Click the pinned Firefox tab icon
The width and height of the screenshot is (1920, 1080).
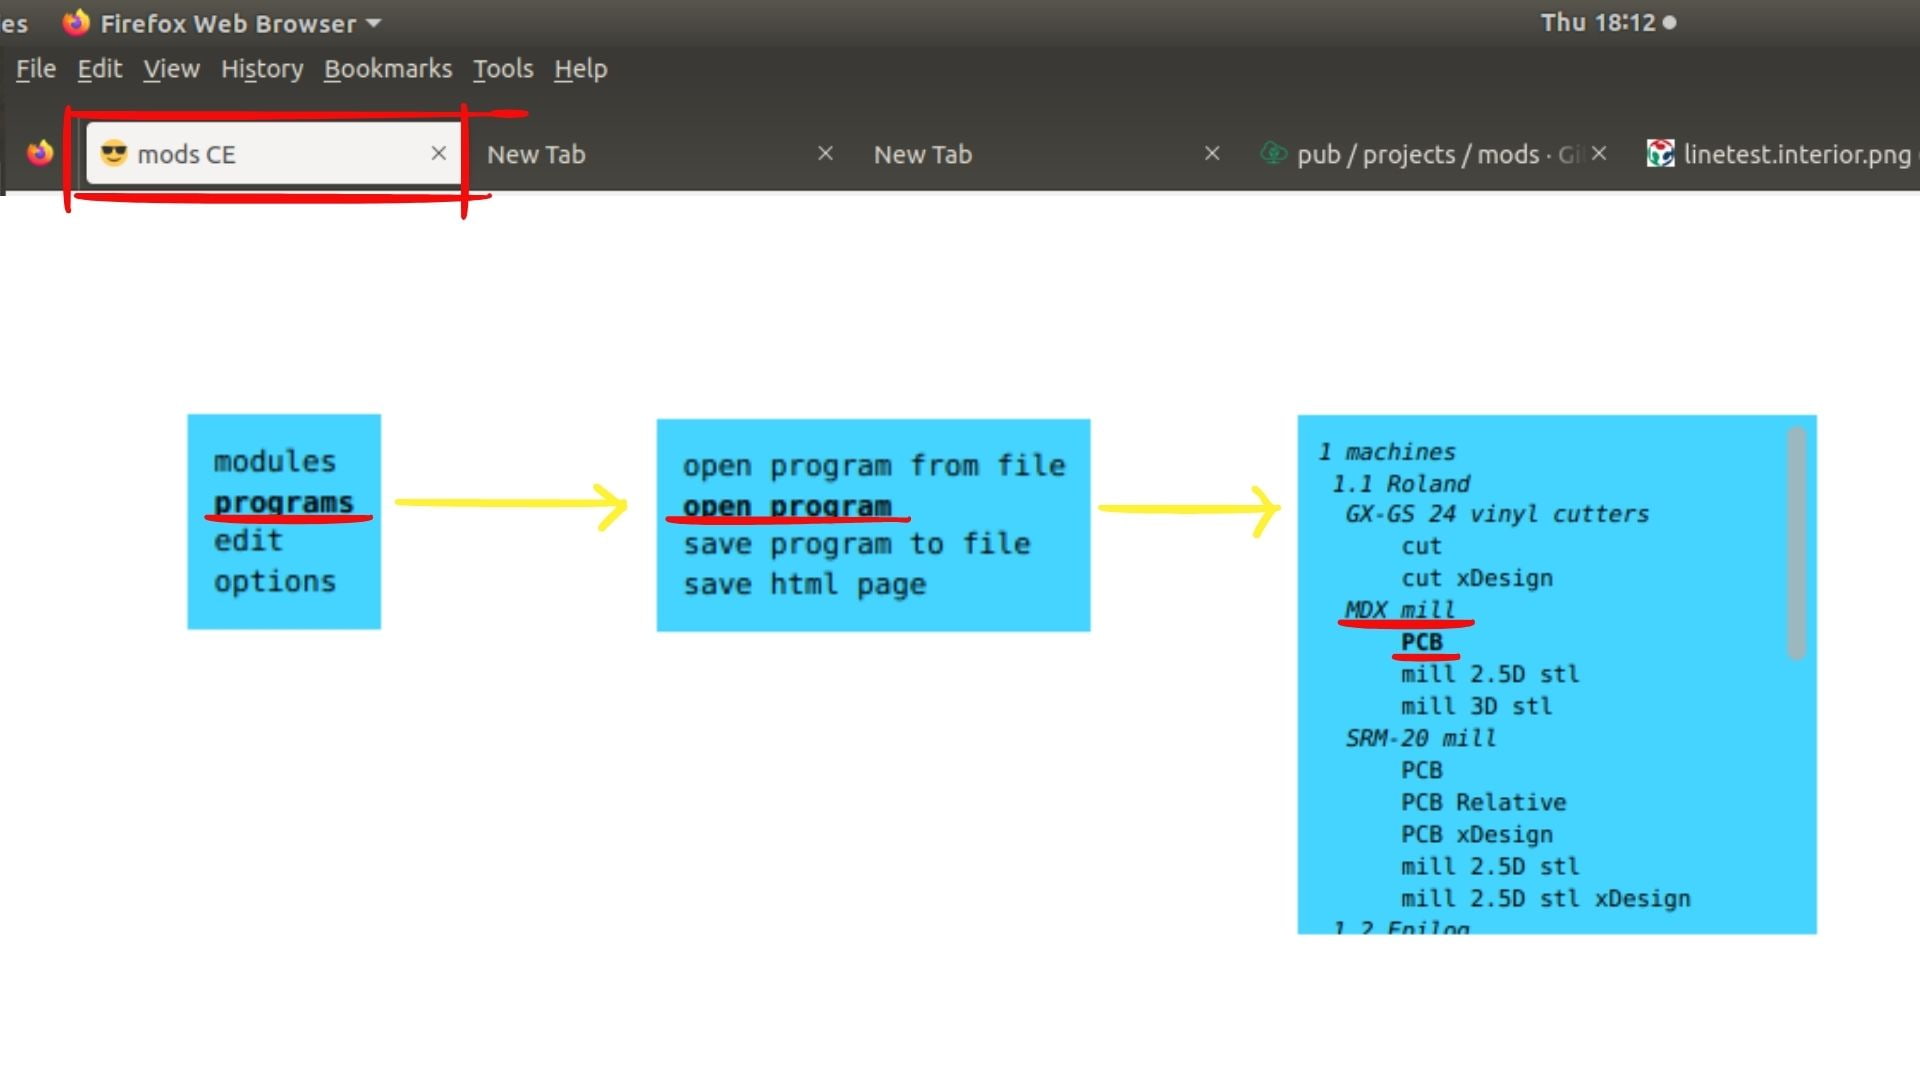pos(40,153)
